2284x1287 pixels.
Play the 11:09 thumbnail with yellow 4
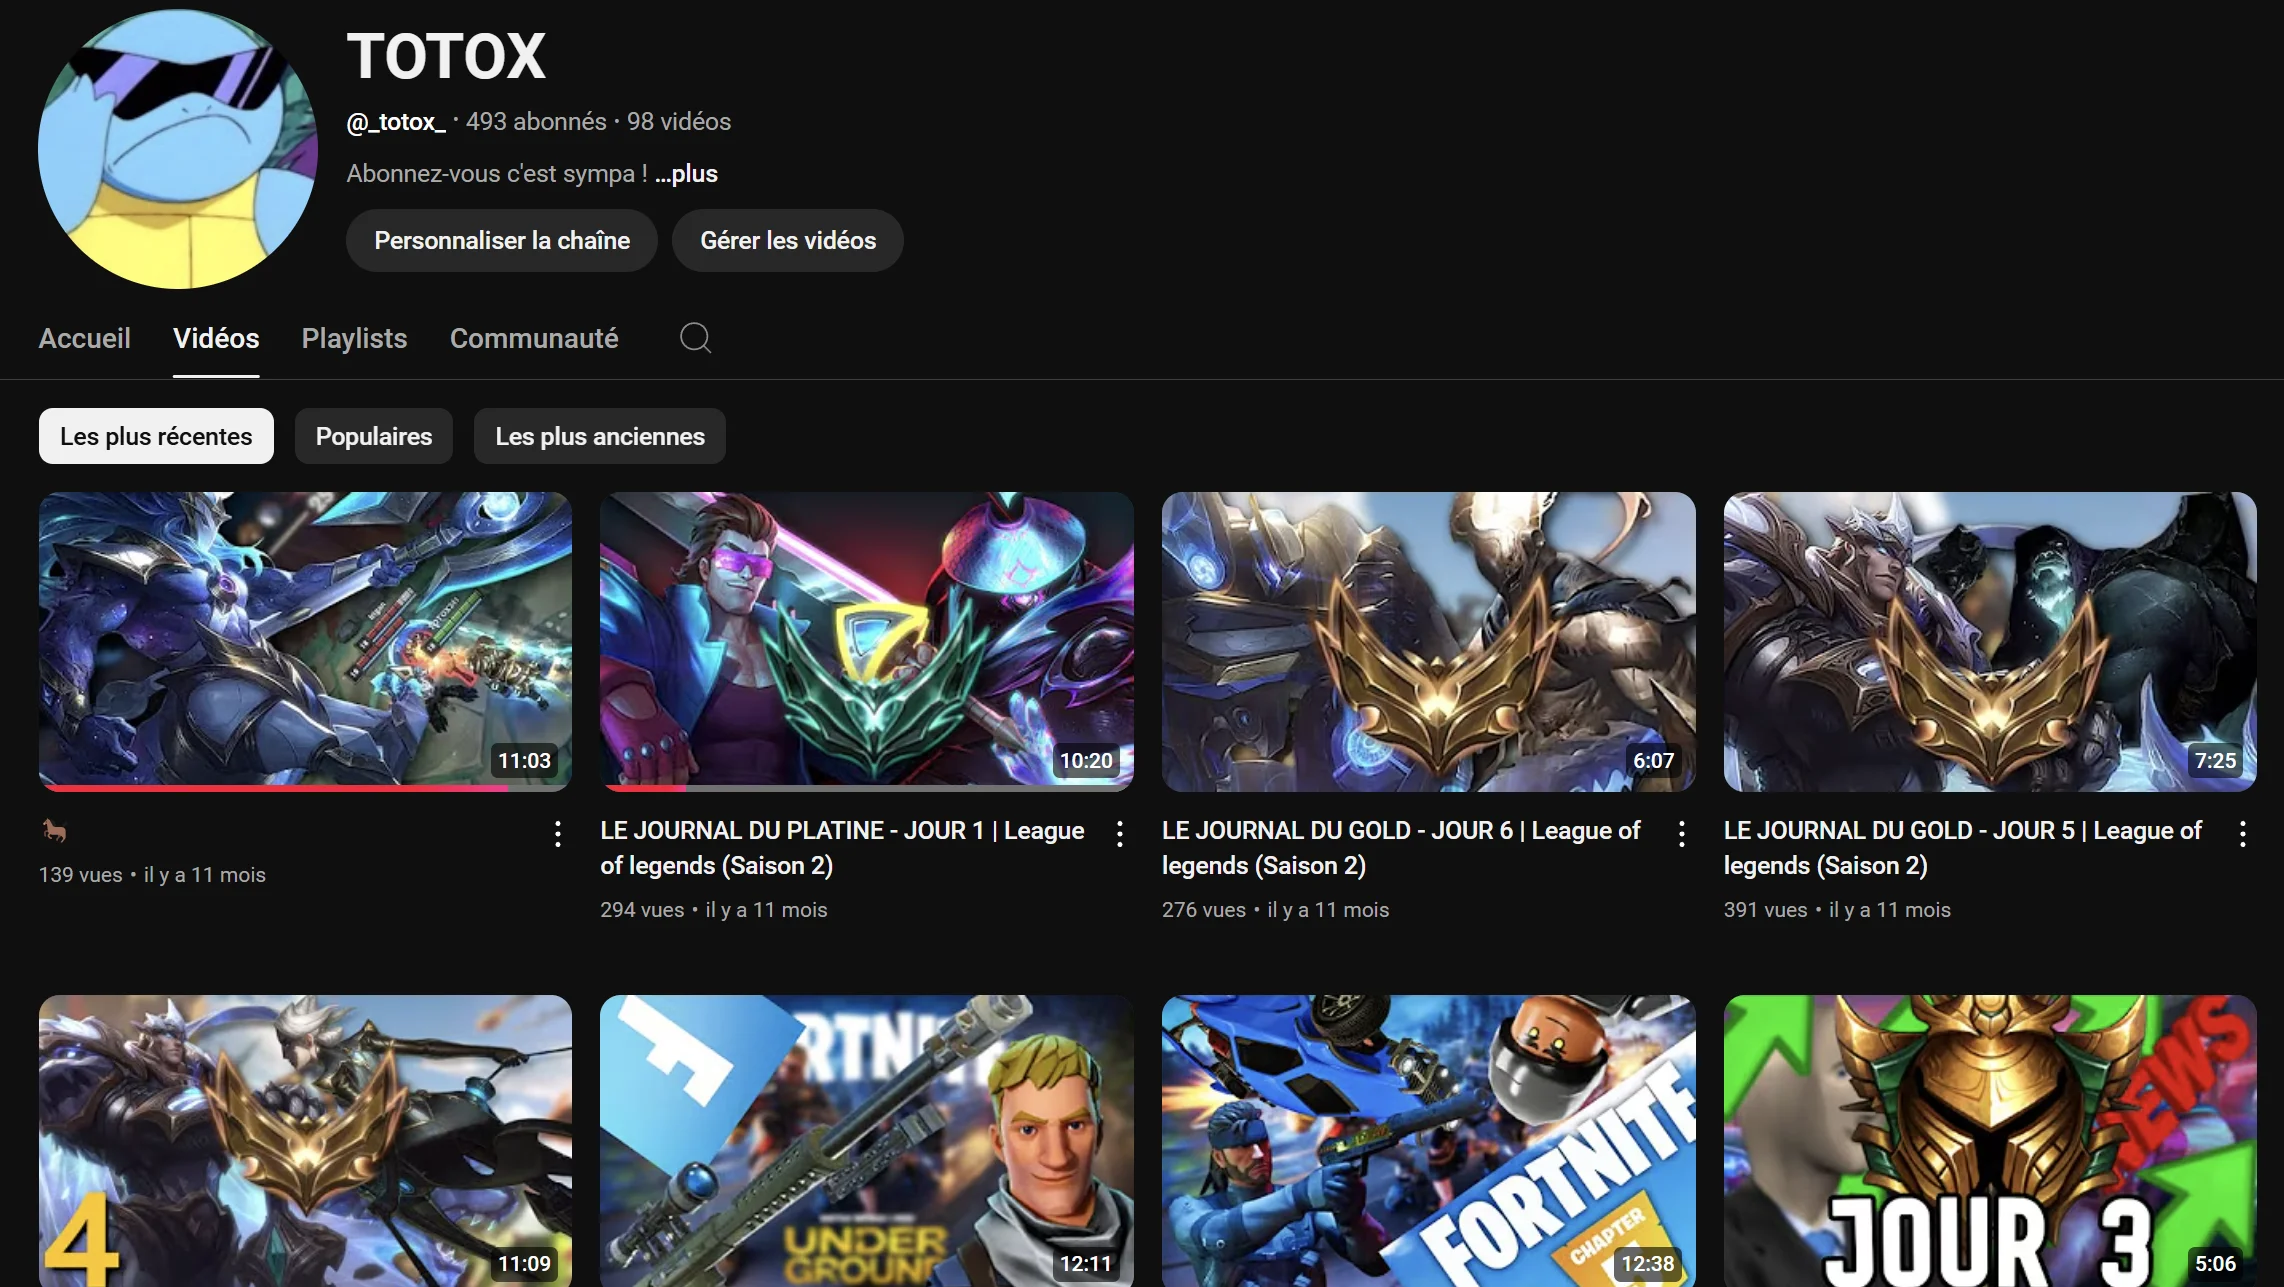(305, 1141)
